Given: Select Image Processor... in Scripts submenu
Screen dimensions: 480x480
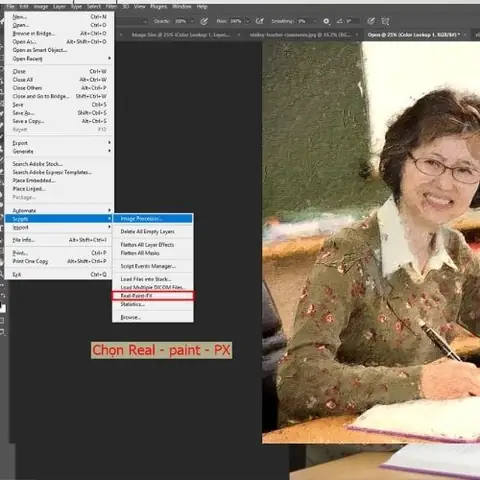Looking at the screenshot, I should tap(153, 219).
